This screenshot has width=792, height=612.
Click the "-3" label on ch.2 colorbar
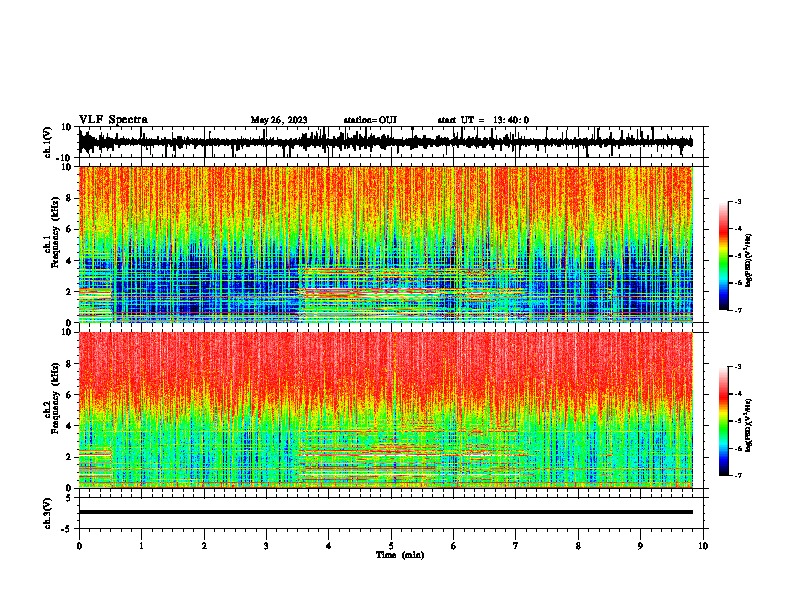[737, 367]
